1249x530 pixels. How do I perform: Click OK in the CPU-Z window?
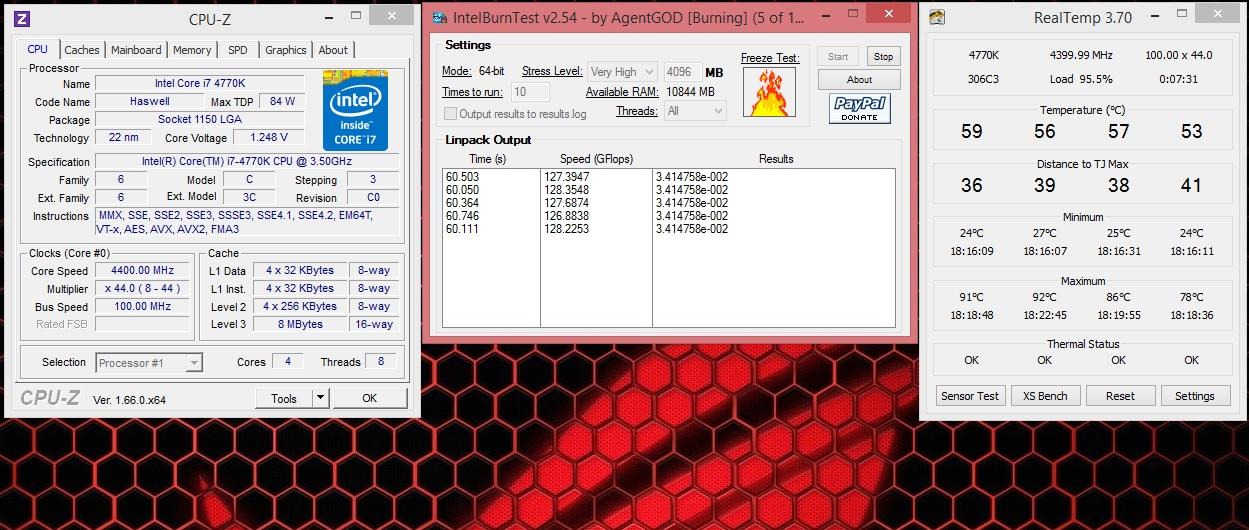click(x=369, y=398)
